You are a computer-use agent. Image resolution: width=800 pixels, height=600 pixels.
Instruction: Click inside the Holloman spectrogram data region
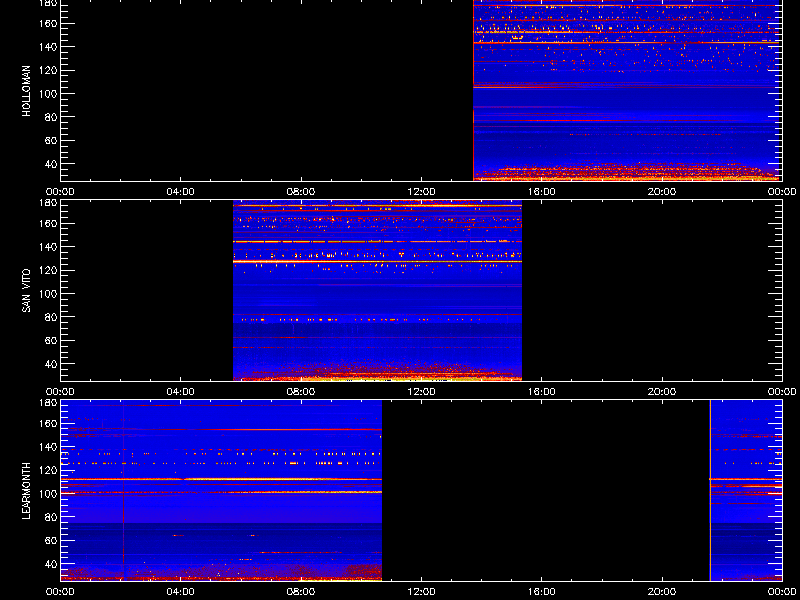[x=628, y=90]
